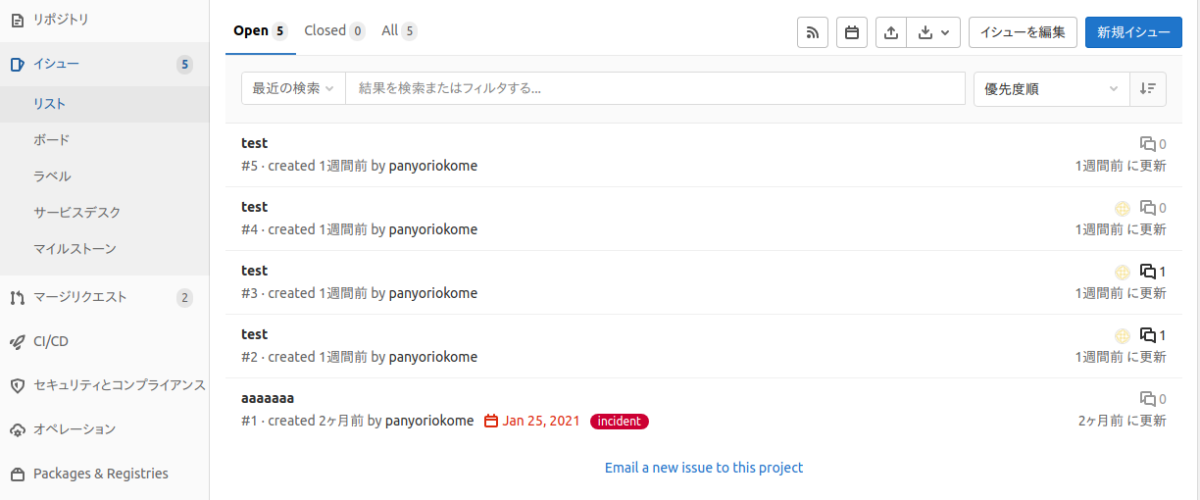Open the 最近の検索 recent searches dropdown
This screenshot has height=500, width=1200.
click(x=293, y=88)
